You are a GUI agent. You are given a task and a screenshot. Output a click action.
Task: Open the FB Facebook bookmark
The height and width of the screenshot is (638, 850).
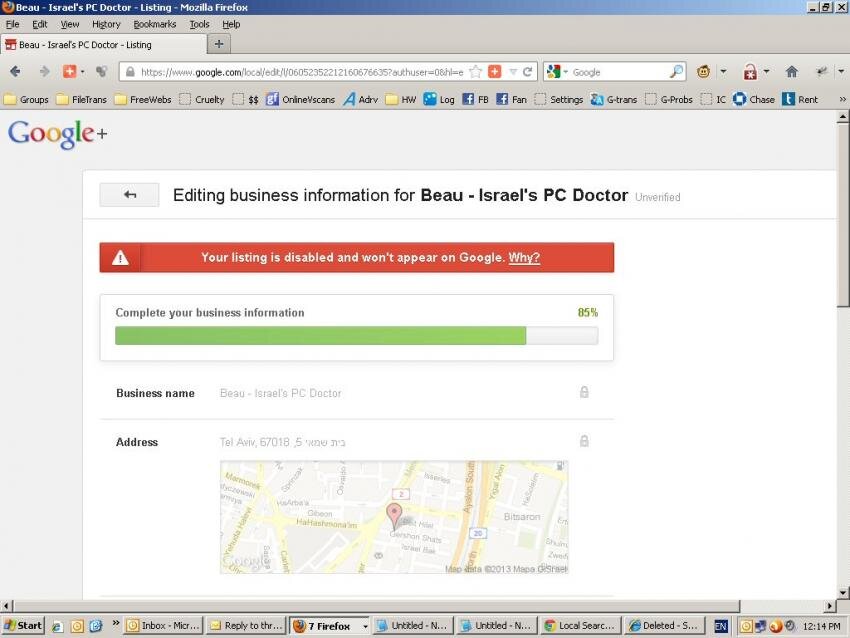tap(475, 100)
